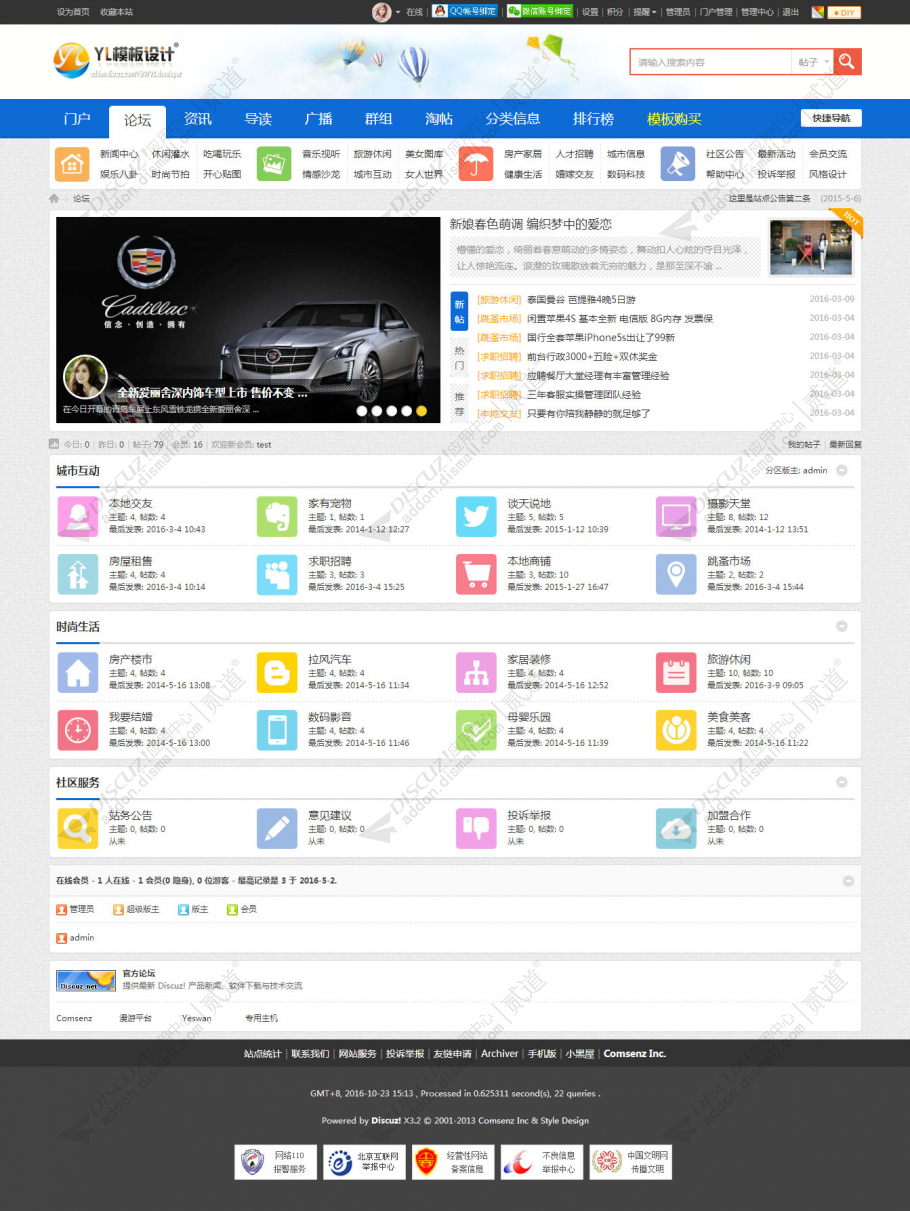This screenshot has width=910, height=1211.
Task: Click the orange search magnifier button
Action: pos(847,62)
